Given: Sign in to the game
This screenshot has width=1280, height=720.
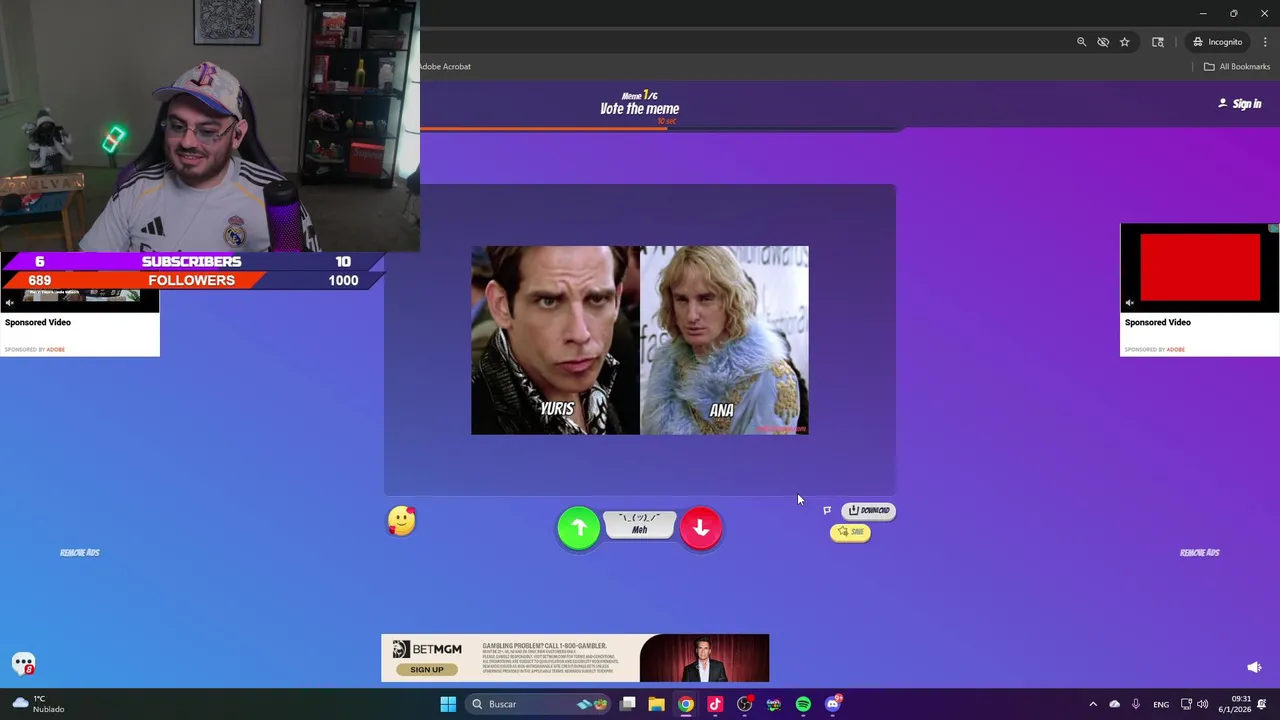Looking at the screenshot, I should [x=1240, y=104].
